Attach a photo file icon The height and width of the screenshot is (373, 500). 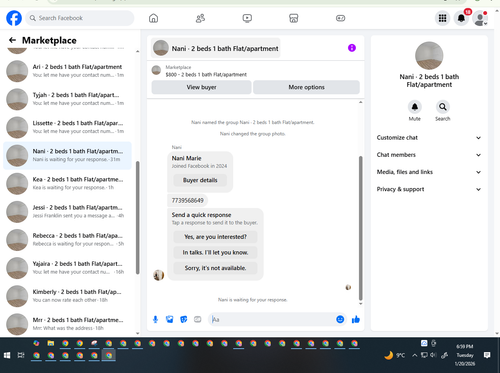coord(170,320)
